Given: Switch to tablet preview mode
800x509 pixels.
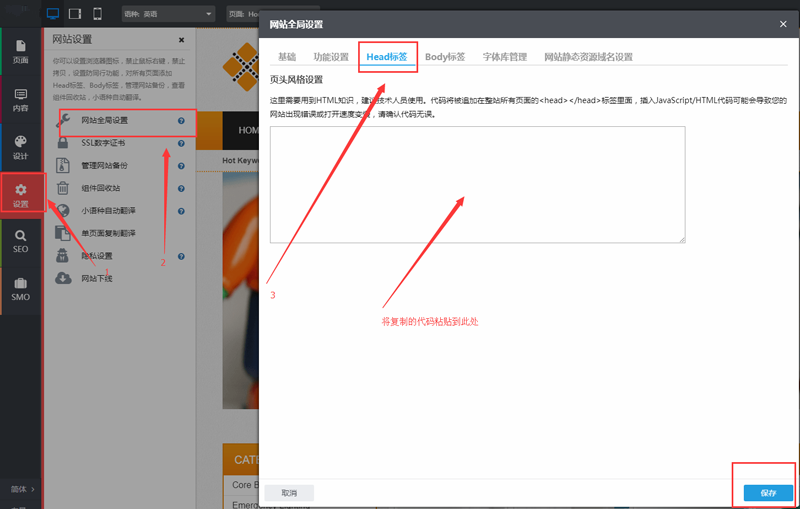Looking at the screenshot, I should pos(75,14).
